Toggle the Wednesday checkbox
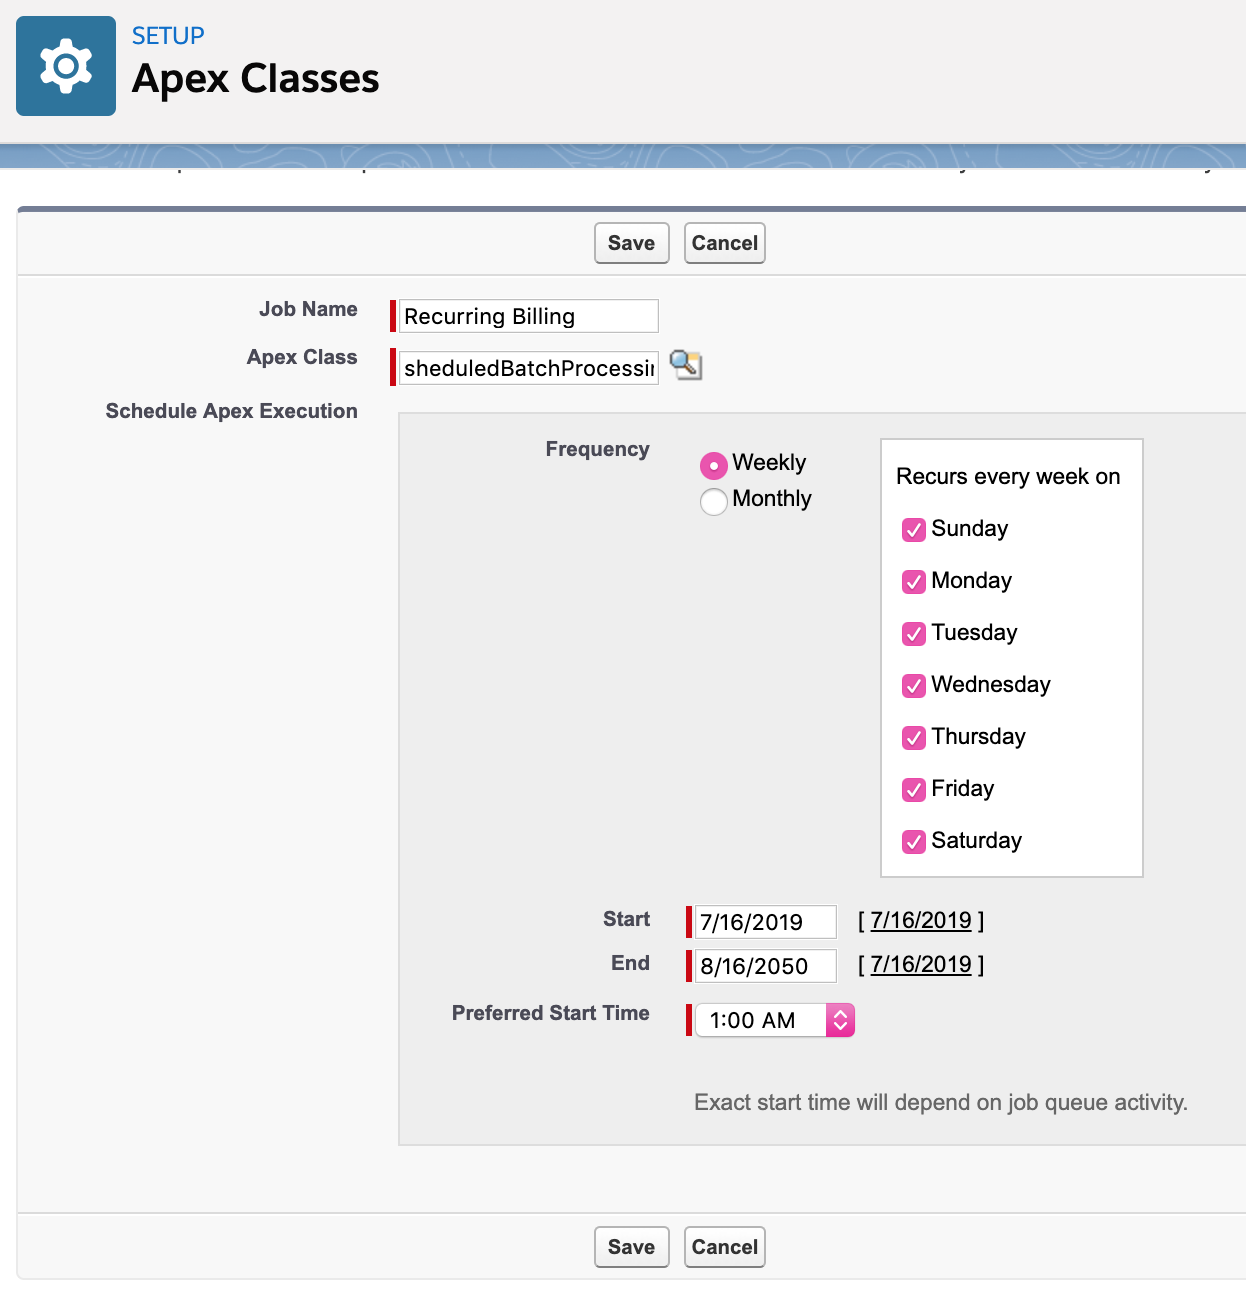The width and height of the screenshot is (1246, 1294). [914, 686]
